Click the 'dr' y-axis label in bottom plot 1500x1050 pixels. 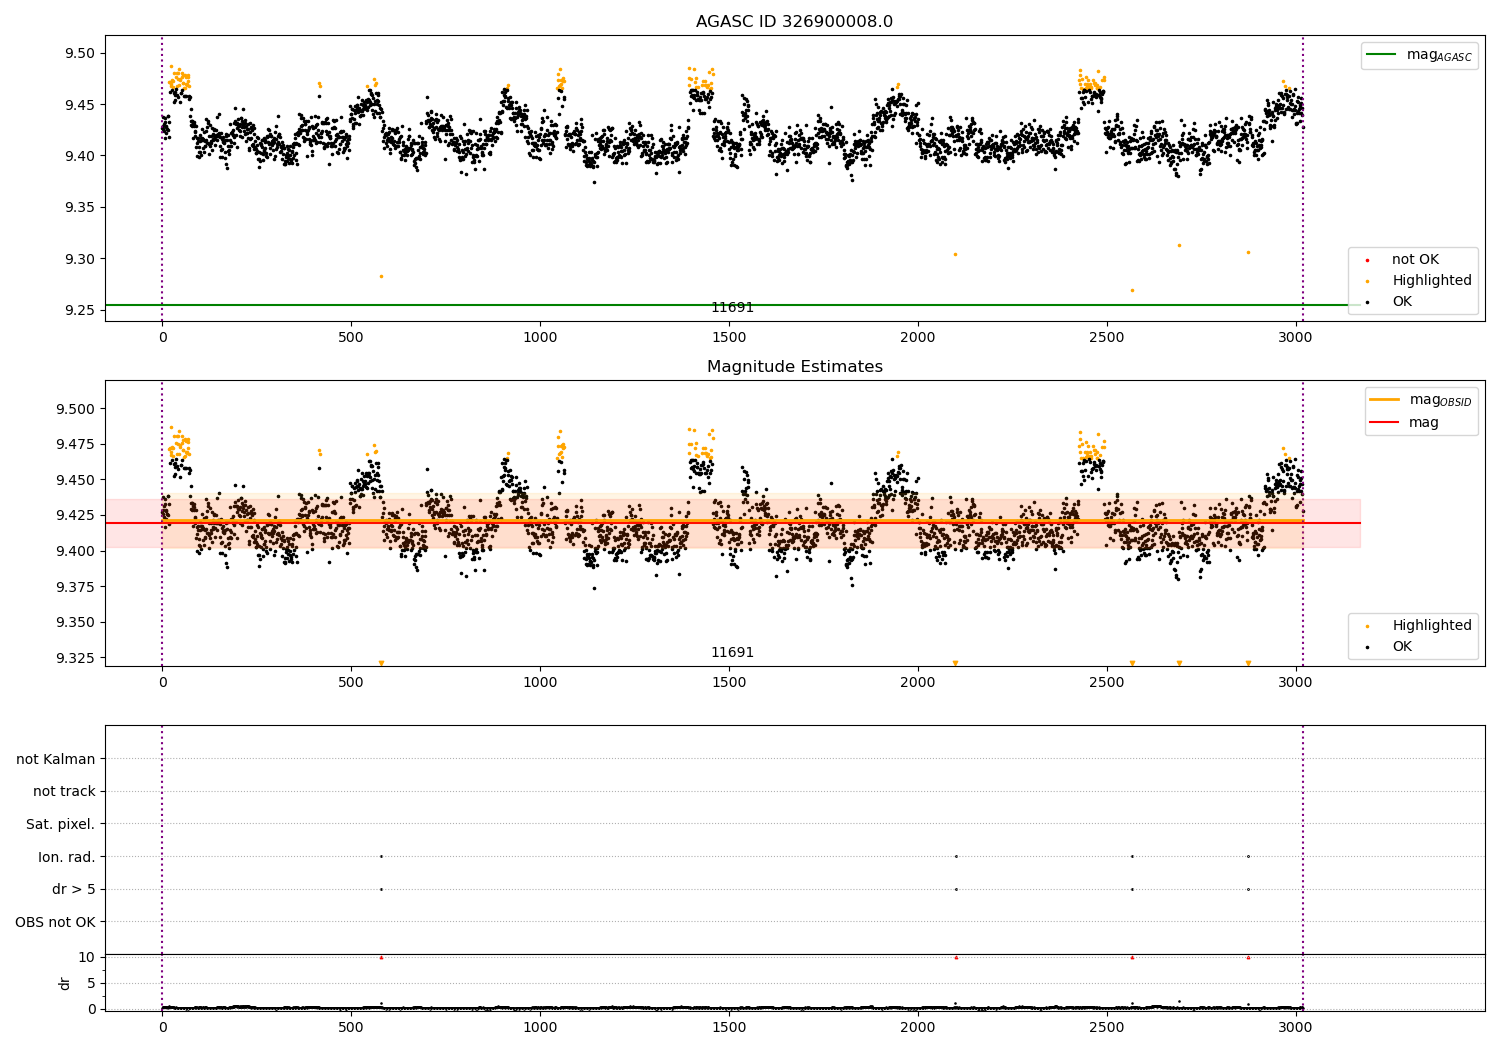tap(65, 983)
